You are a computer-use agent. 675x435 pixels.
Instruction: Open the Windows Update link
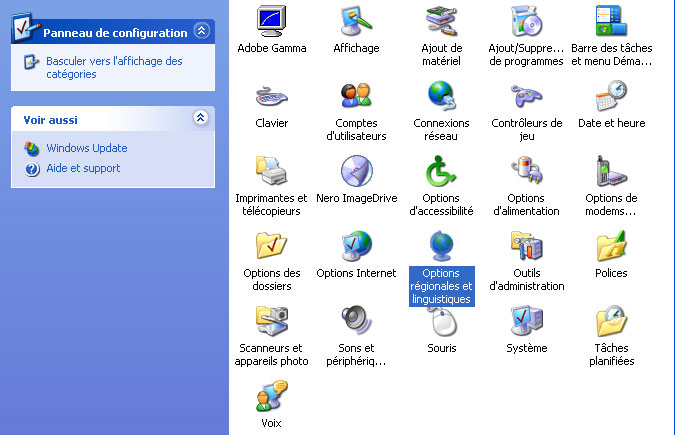tap(87, 148)
